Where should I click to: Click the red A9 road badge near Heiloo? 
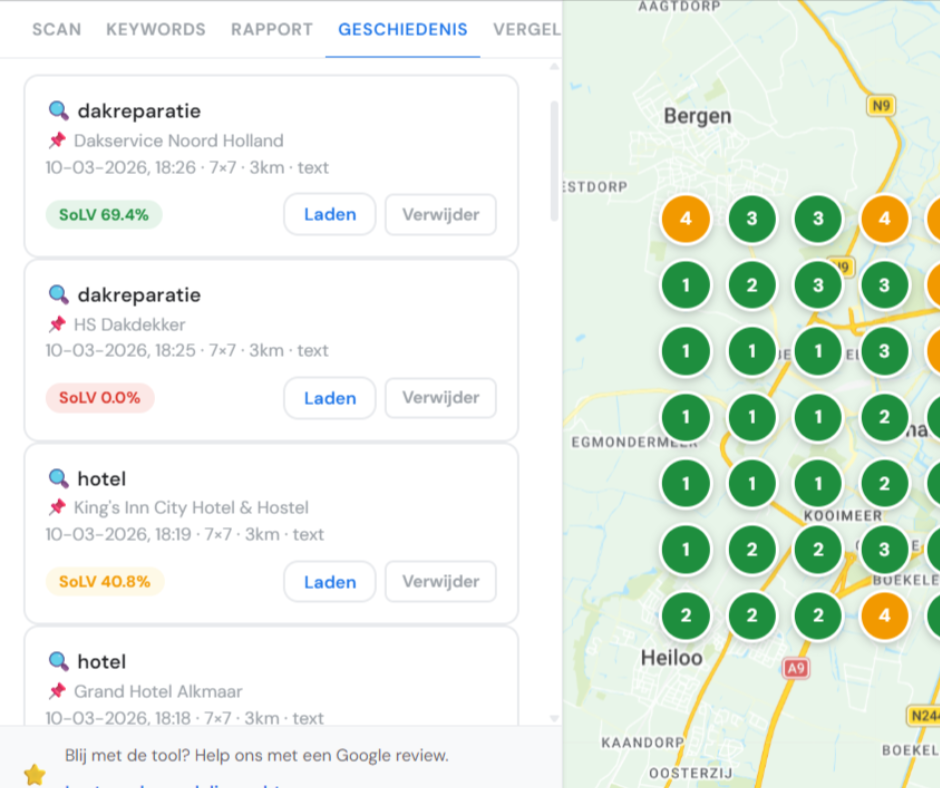point(795,669)
